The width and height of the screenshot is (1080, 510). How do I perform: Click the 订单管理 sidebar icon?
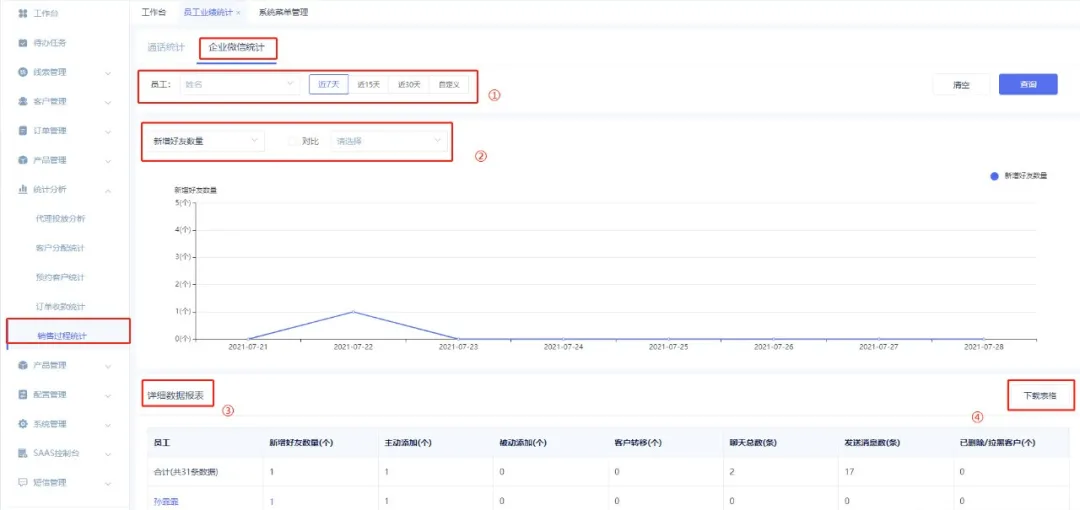(23, 130)
